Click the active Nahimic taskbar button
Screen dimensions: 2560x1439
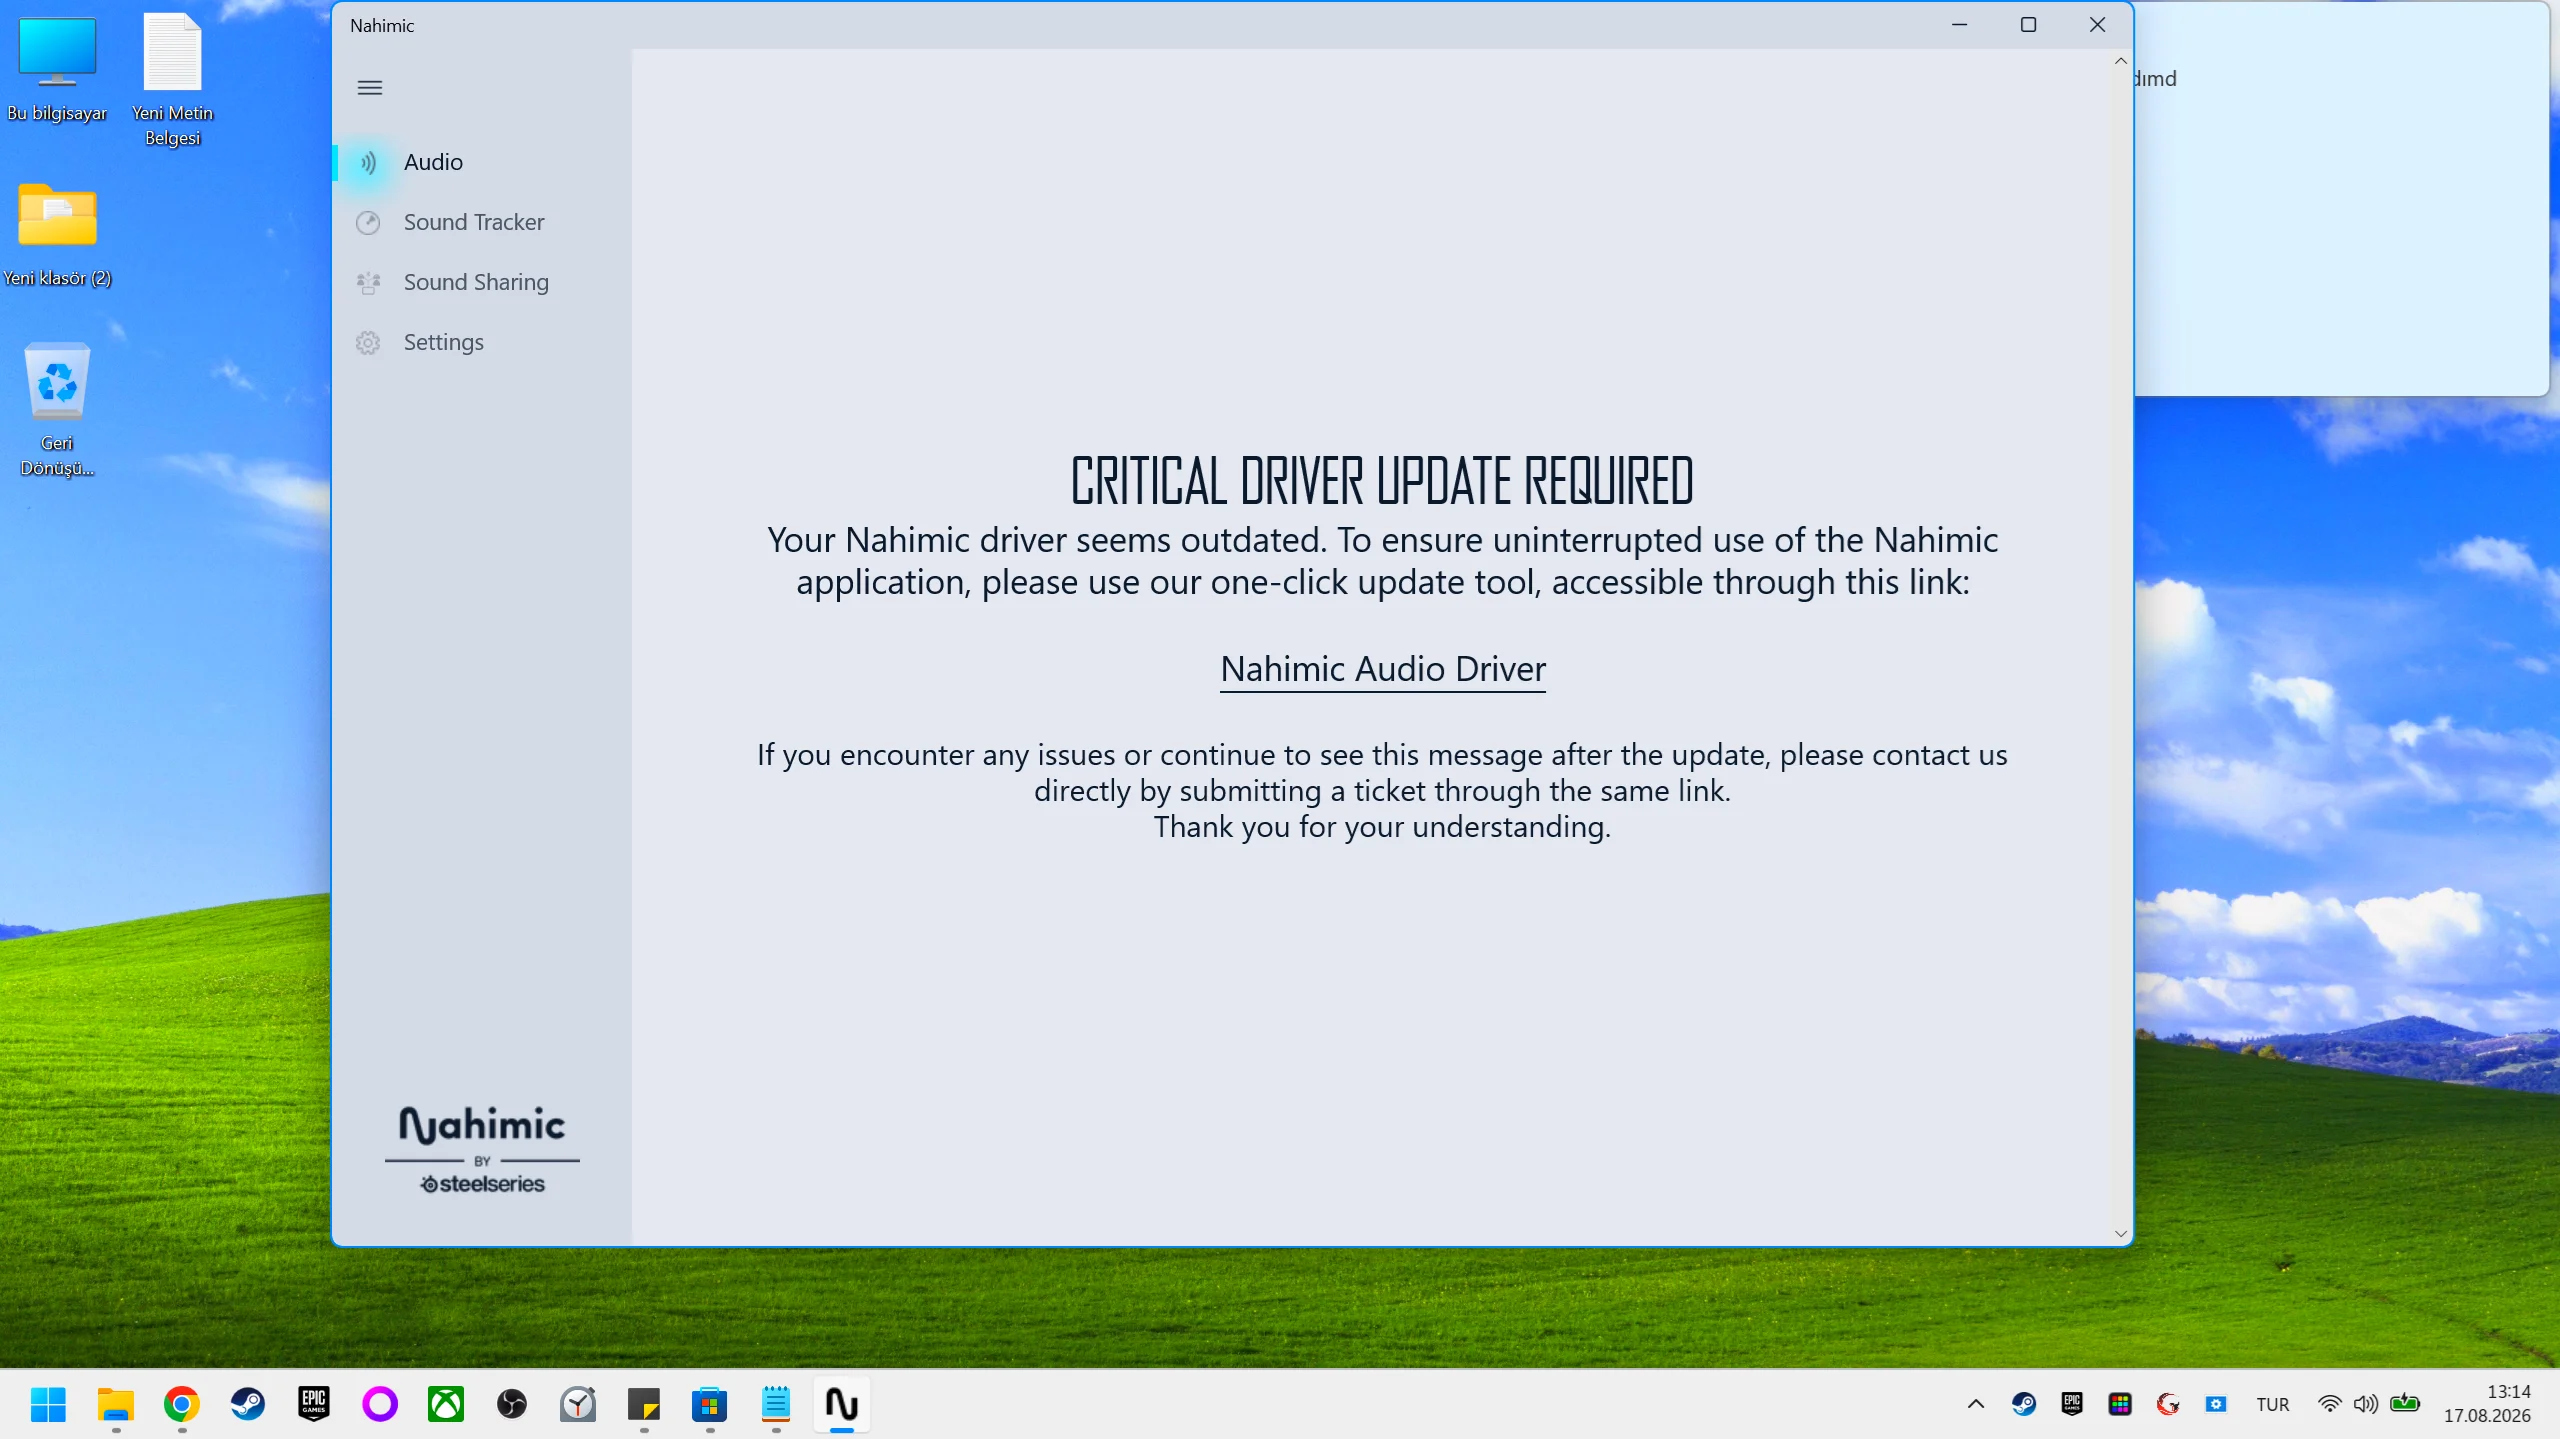click(842, 1404)
